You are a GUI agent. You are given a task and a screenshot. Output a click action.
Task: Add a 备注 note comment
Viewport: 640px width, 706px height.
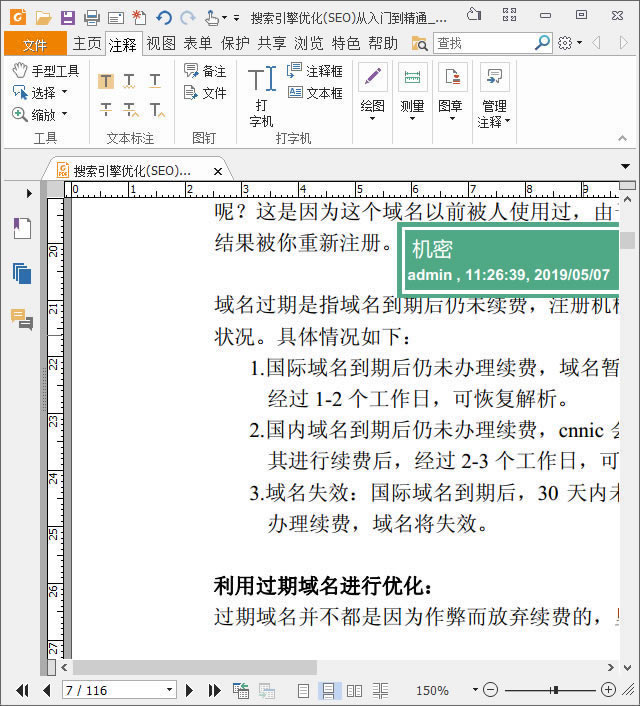pyautogui.click(x=205, y=71)
